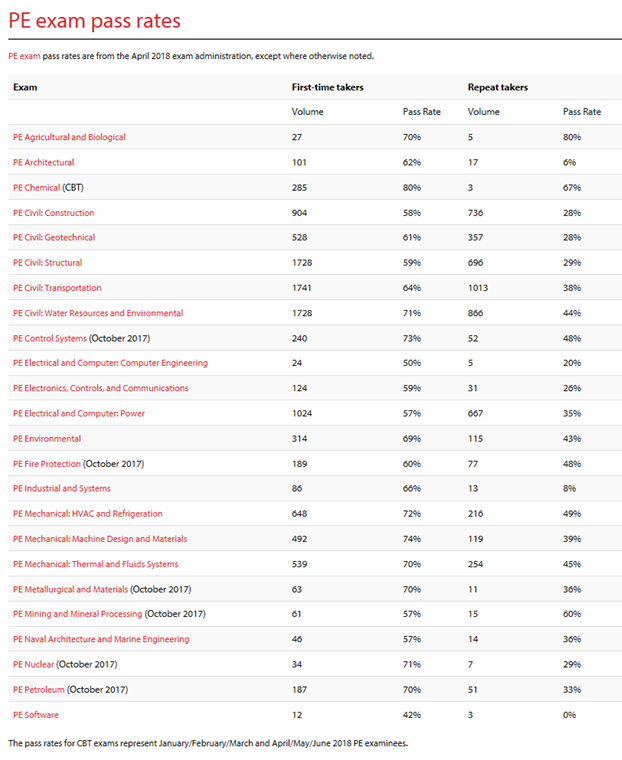The image size is (622, 760).
Task: Select PE Electronics, Controls, and Communications link
Action: 100,388
